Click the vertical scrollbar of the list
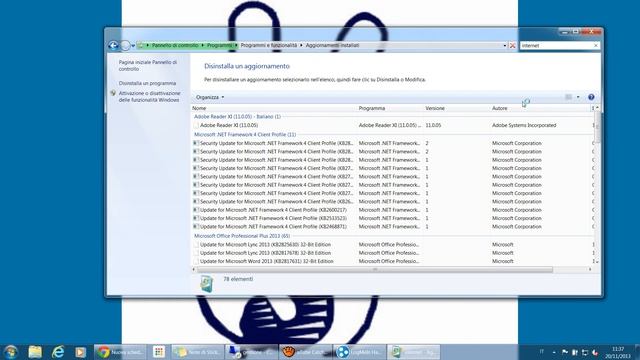Viewport: 640px width, 360px height. click(597, 127)
